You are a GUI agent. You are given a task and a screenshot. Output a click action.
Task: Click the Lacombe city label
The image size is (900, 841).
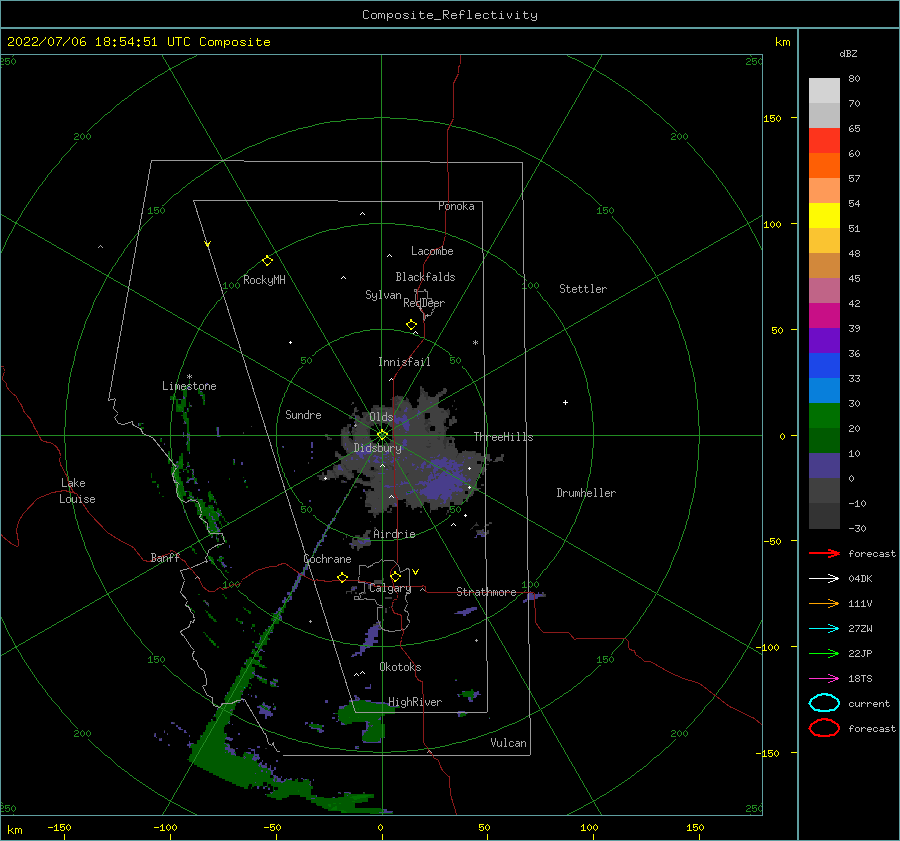[432, 251]
